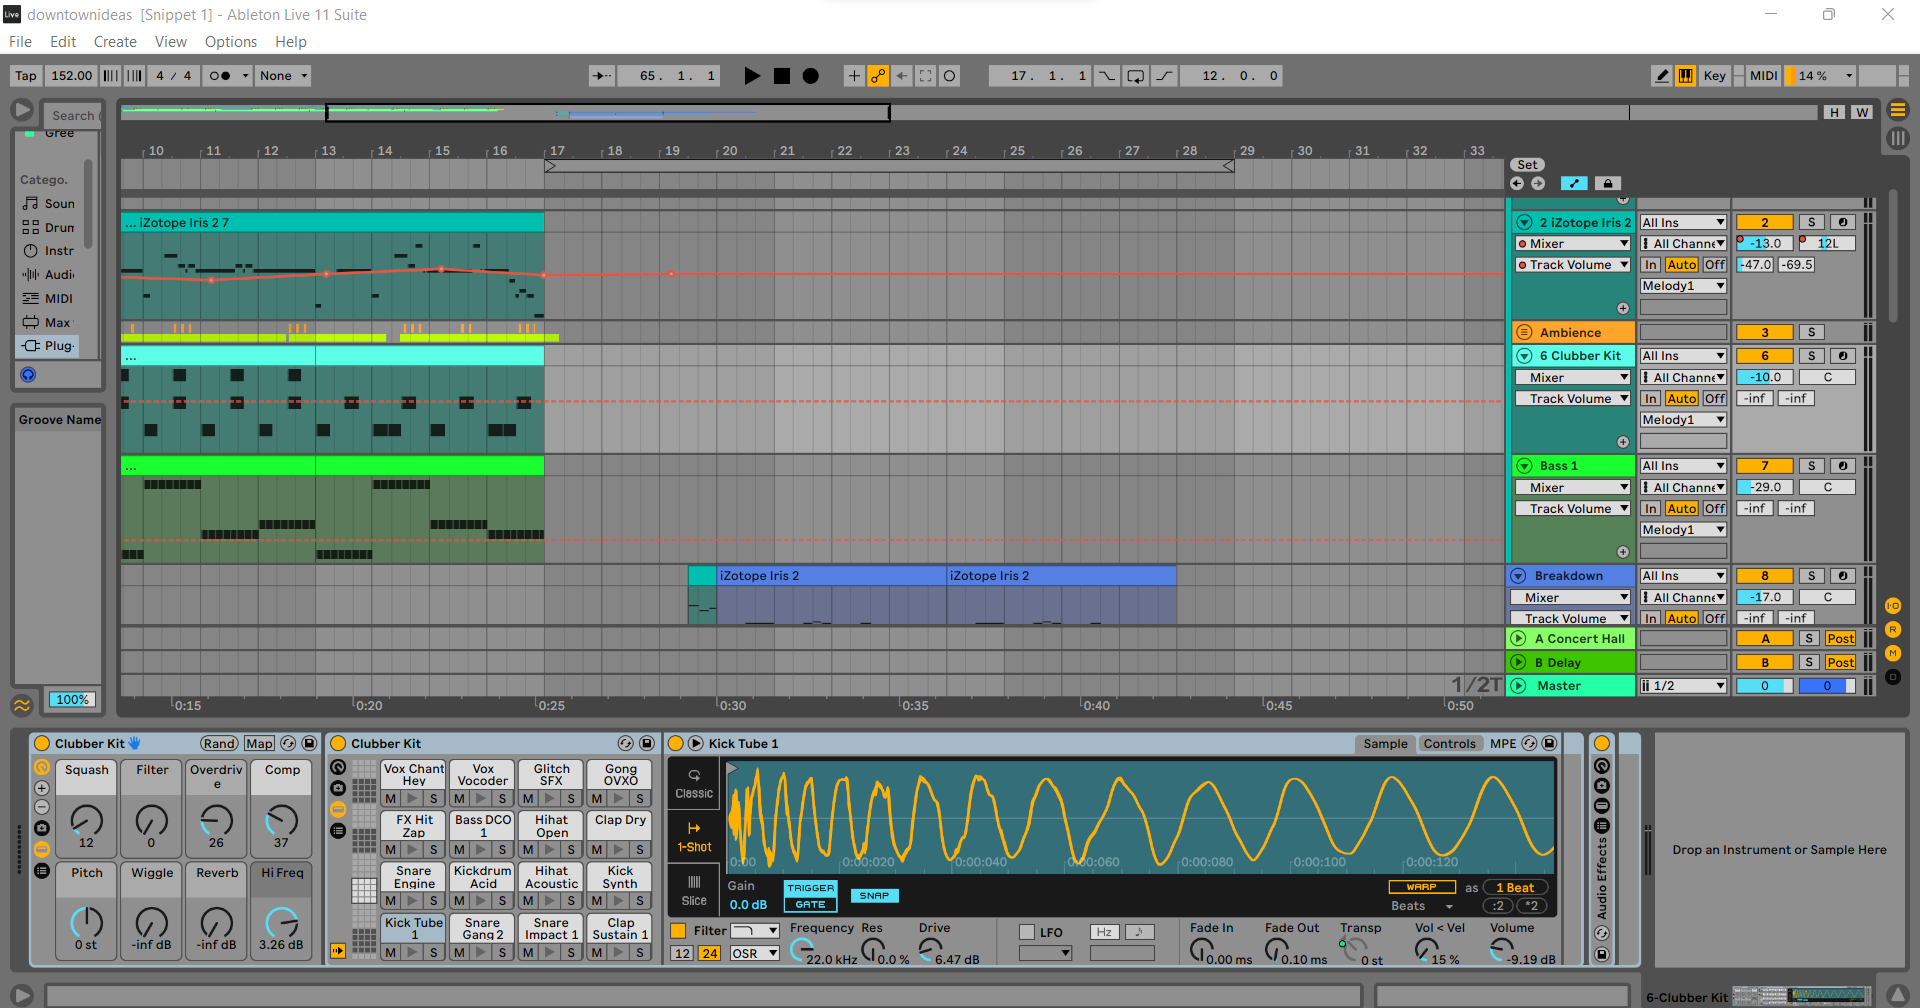Toggle the WARP button in Simpler
1920x1008 pixels.
click(x=1421, y=887)
